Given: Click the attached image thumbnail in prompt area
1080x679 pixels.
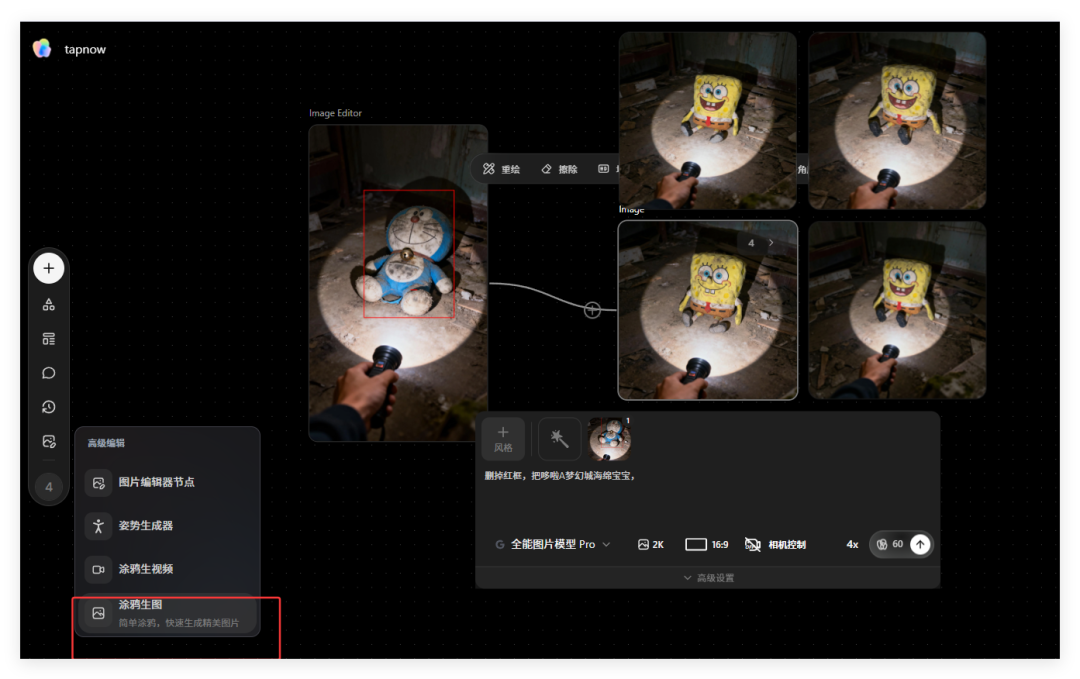Looking at the screenshot, I should [x=611, y=439].
